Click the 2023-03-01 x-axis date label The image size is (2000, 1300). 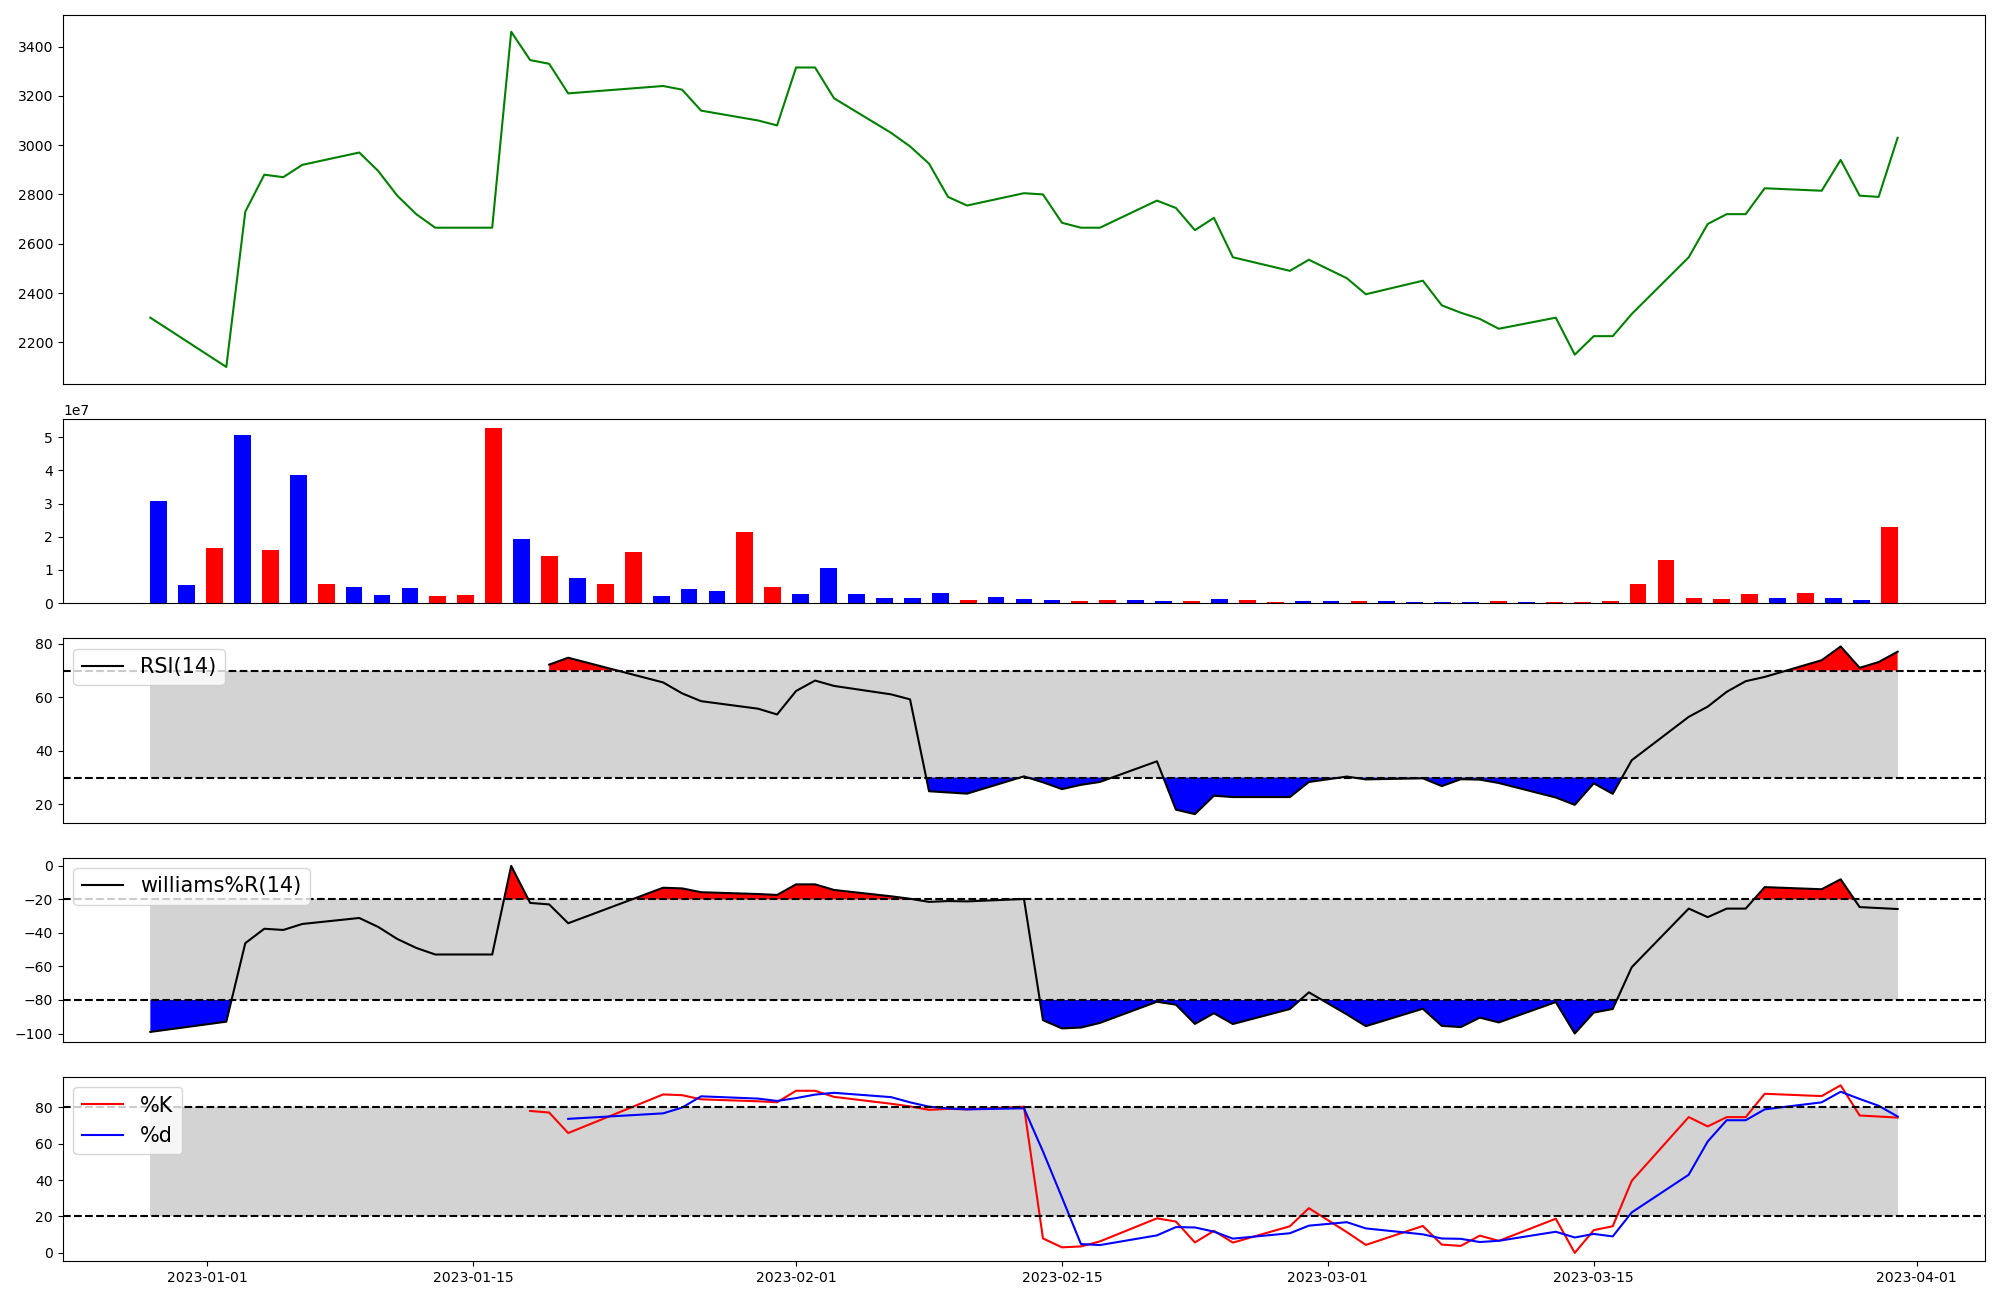pos(1328,1277)
